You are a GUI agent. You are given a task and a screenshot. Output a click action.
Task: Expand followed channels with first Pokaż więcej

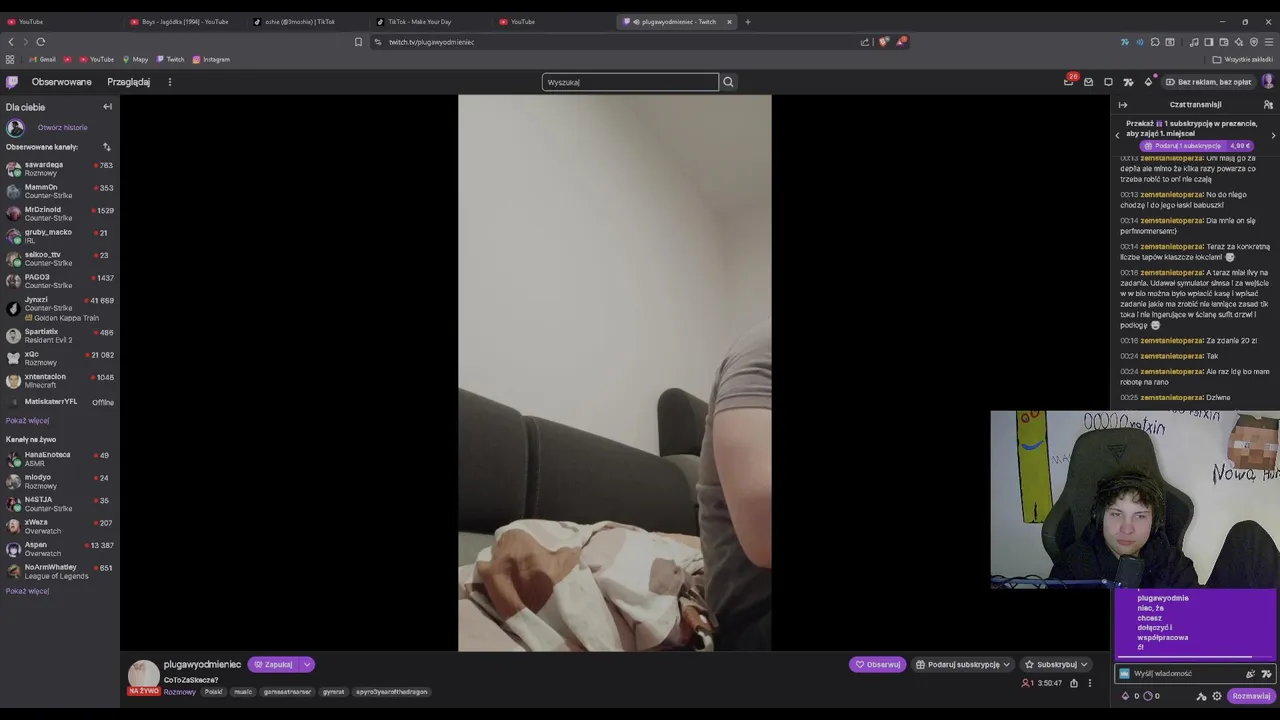click(27, 421)
